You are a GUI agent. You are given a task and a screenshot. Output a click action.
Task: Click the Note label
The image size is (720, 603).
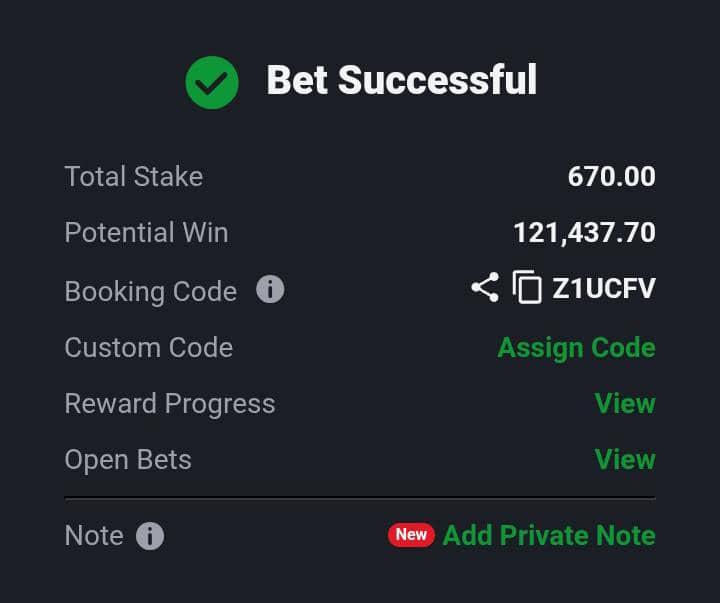click(x=94, y=536)
